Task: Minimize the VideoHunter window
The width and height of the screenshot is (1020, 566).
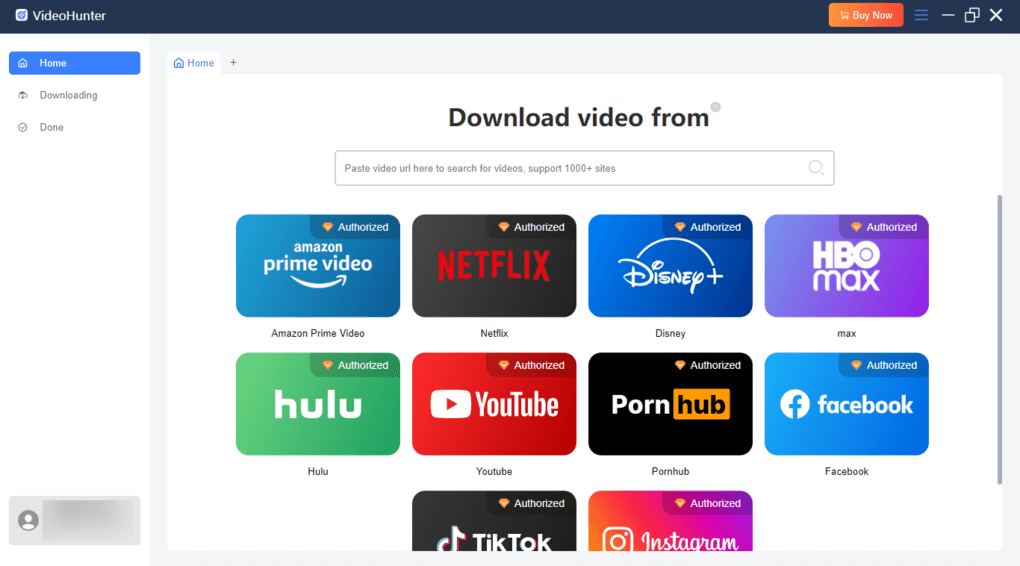Action: [x=948, y=15]
